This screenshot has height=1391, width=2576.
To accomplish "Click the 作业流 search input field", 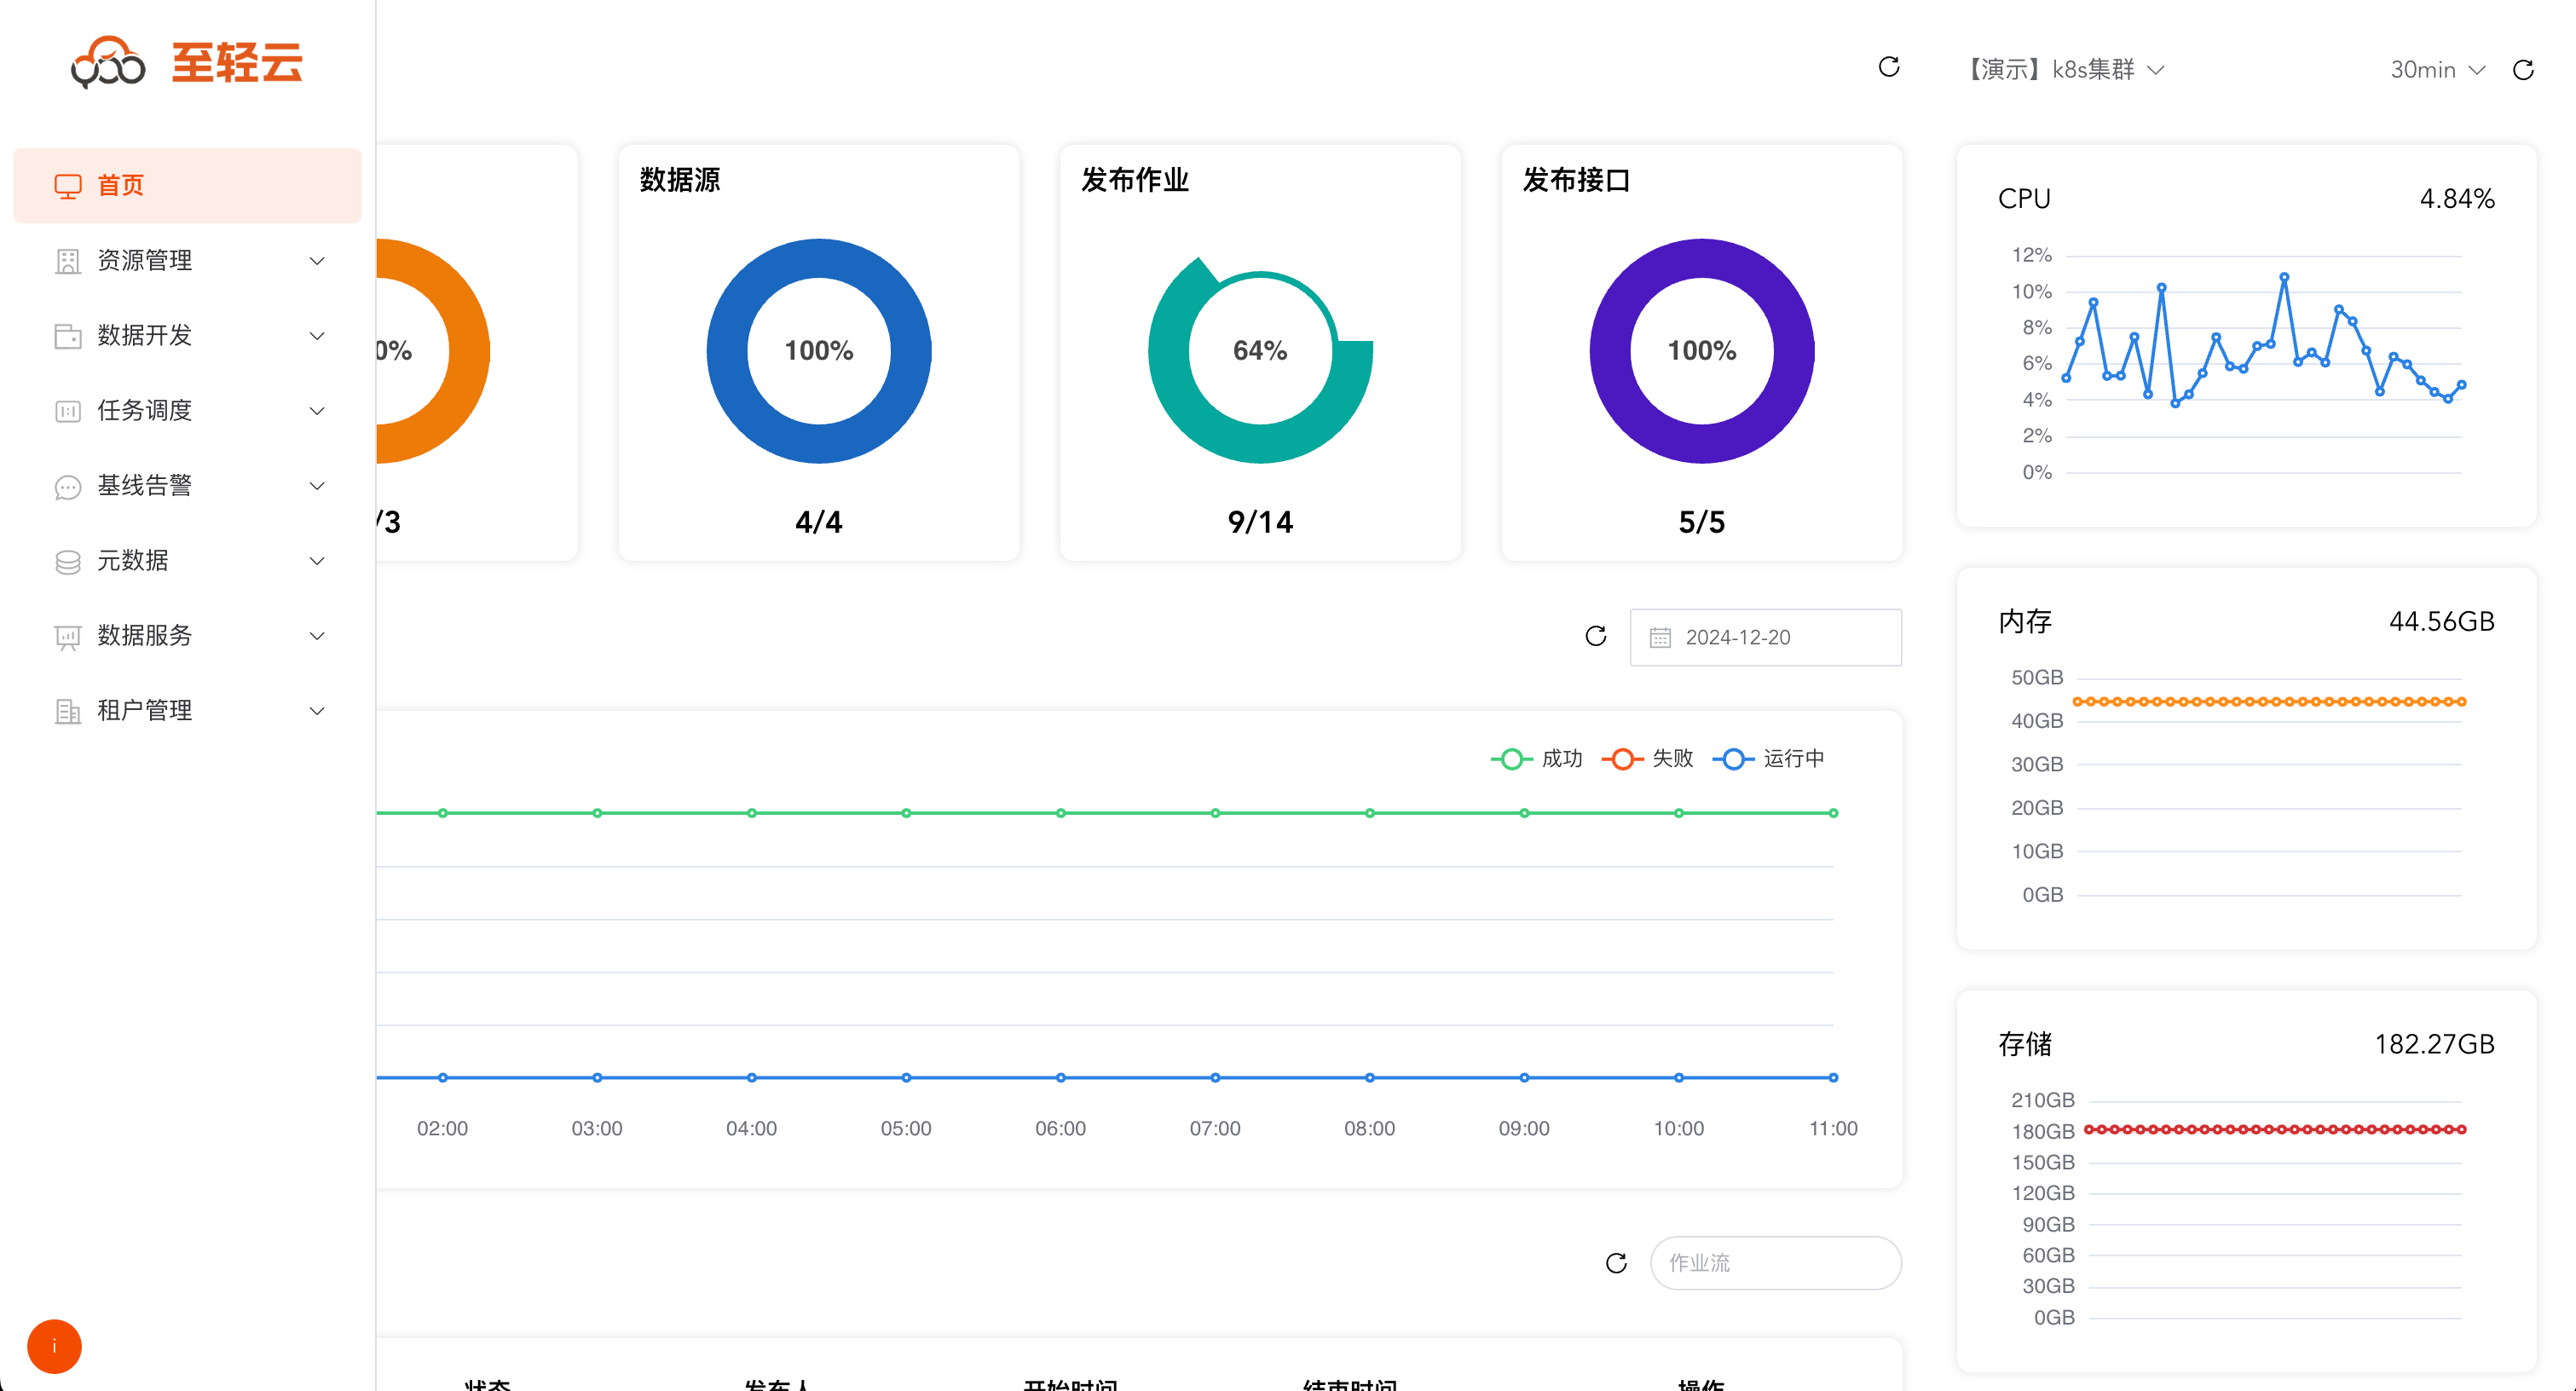I will coord(1775,1263).
